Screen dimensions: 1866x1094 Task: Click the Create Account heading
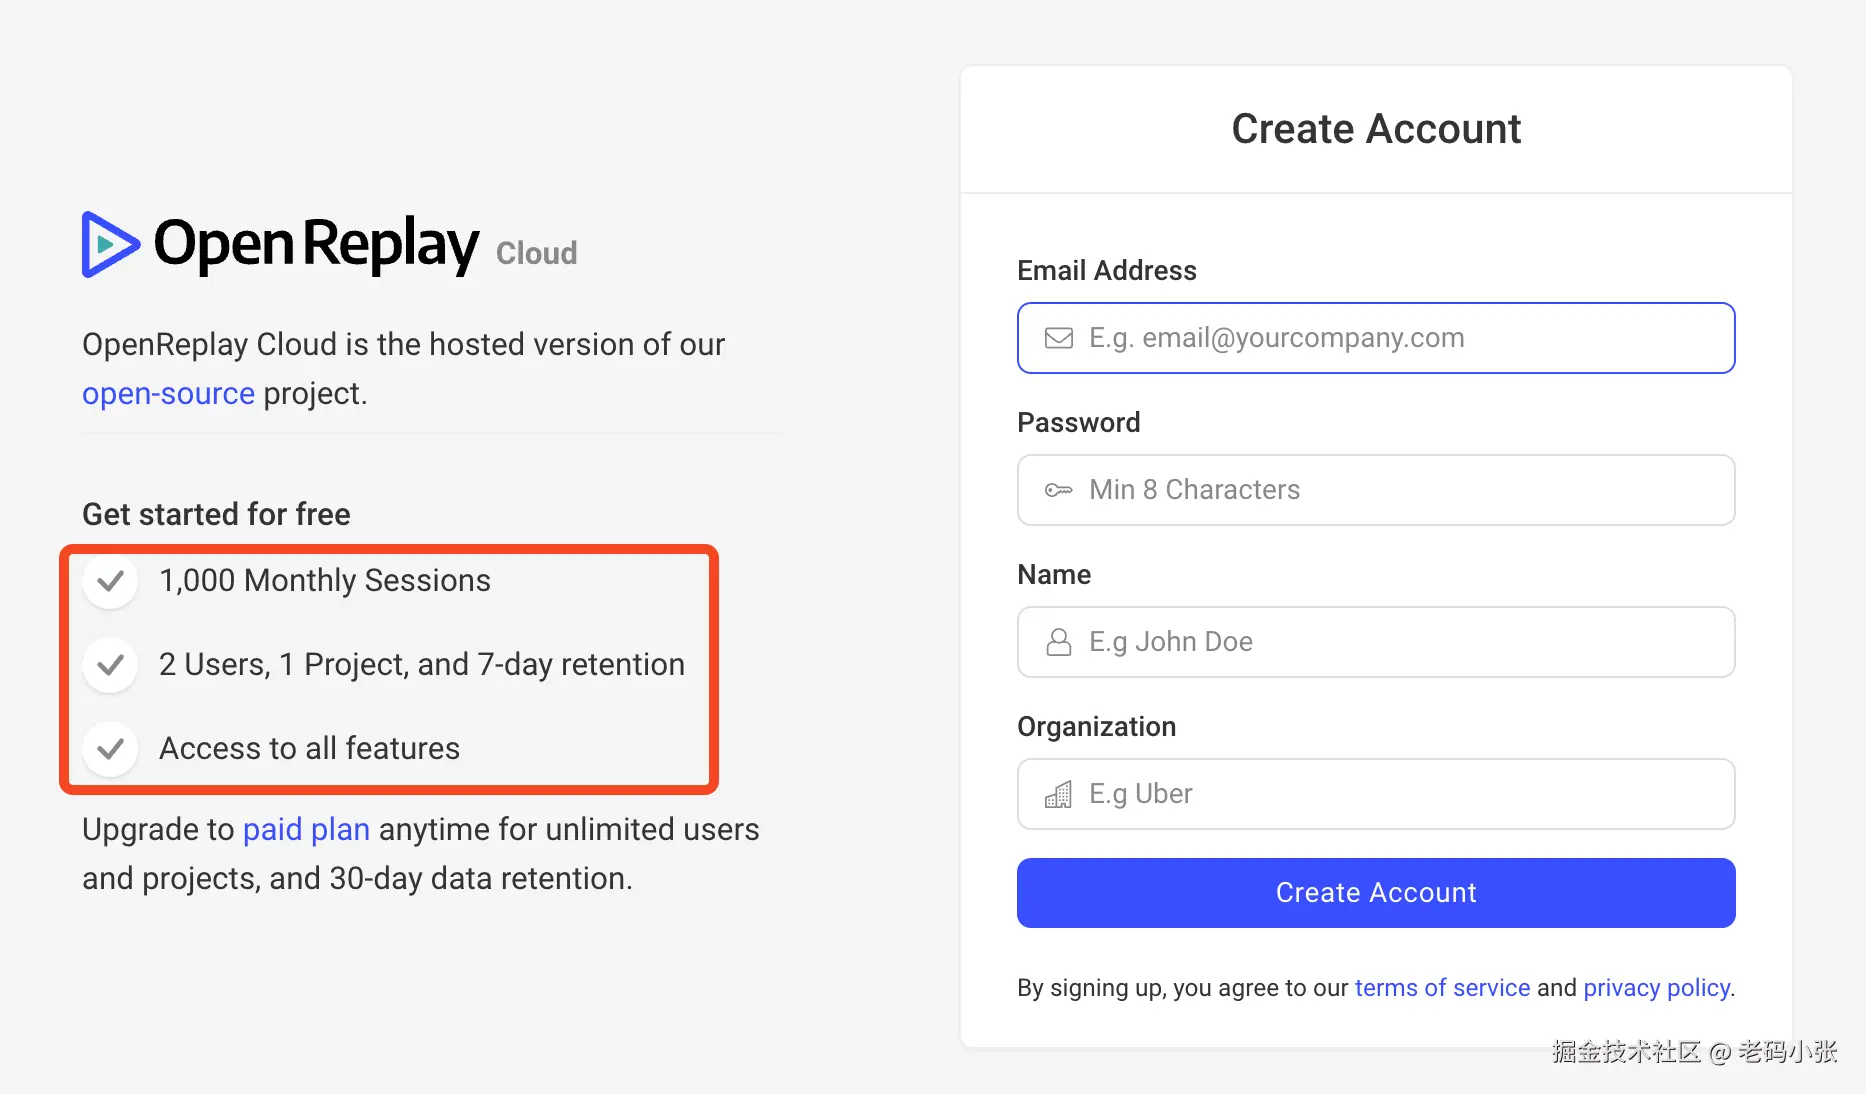tap(1376, 128)
